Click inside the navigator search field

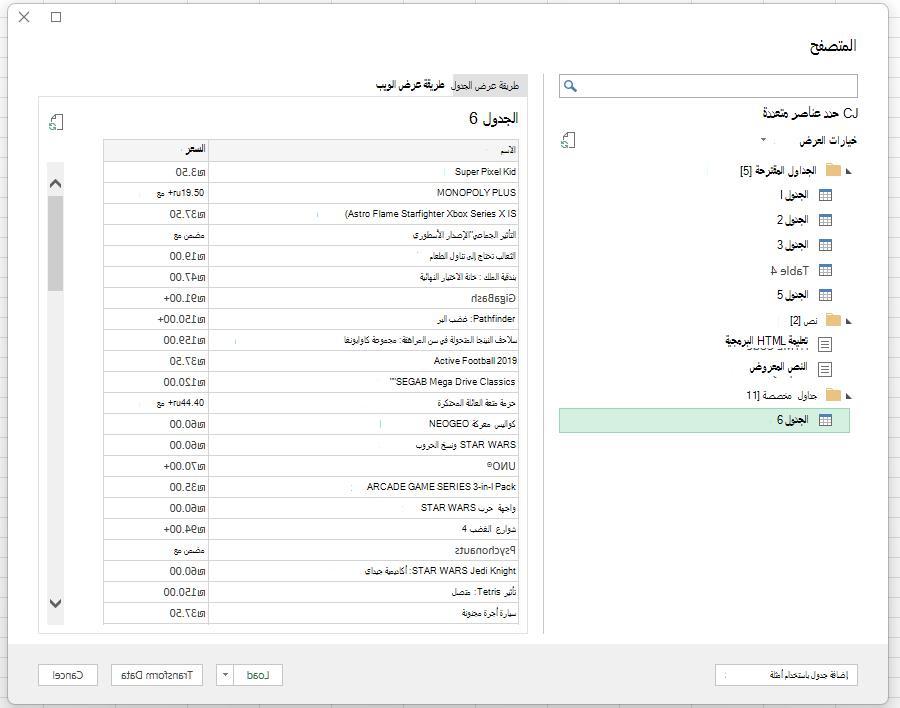coord(708,86)
